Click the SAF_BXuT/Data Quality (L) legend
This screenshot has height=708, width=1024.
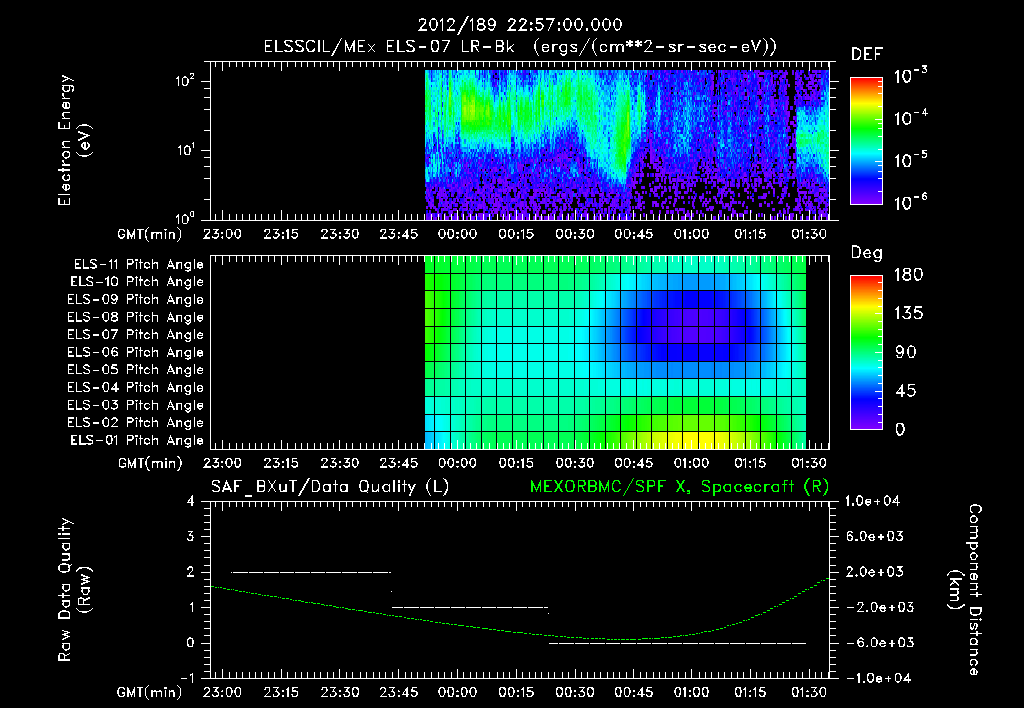pyautogui.click(x=330, y=487)
